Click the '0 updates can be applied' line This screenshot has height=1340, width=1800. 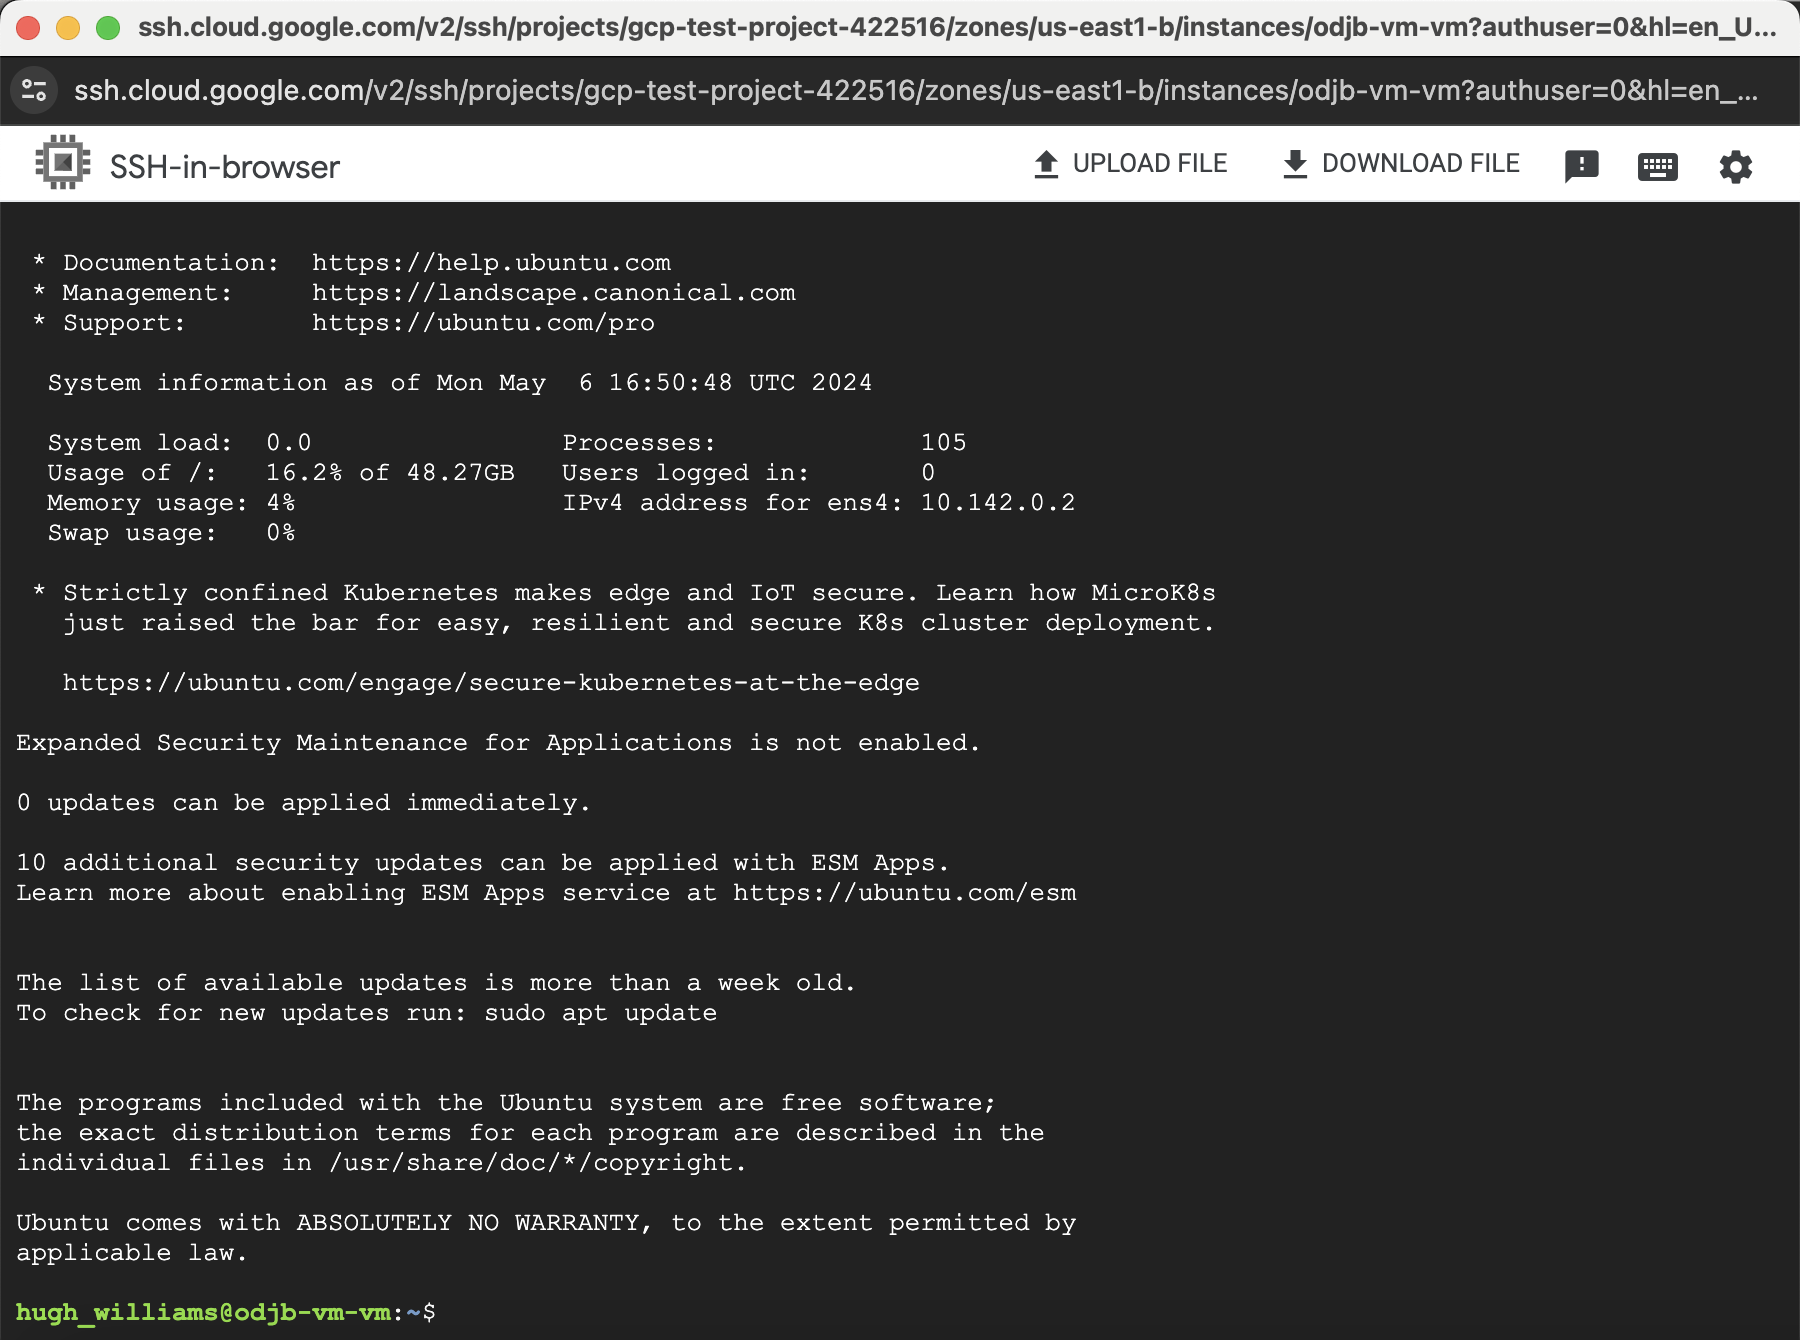pyautogui.click(x=303, y=803)
